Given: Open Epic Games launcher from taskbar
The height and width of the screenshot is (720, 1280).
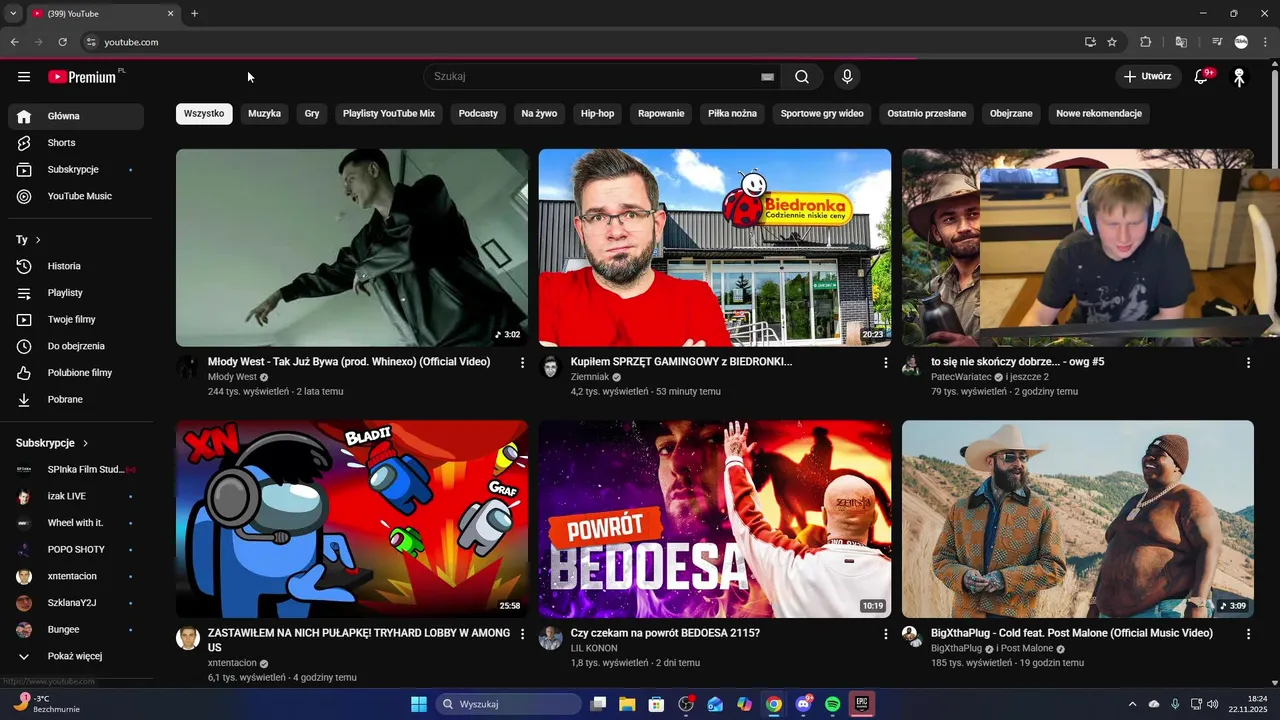Looking at the screenshot, I should 861,704.
